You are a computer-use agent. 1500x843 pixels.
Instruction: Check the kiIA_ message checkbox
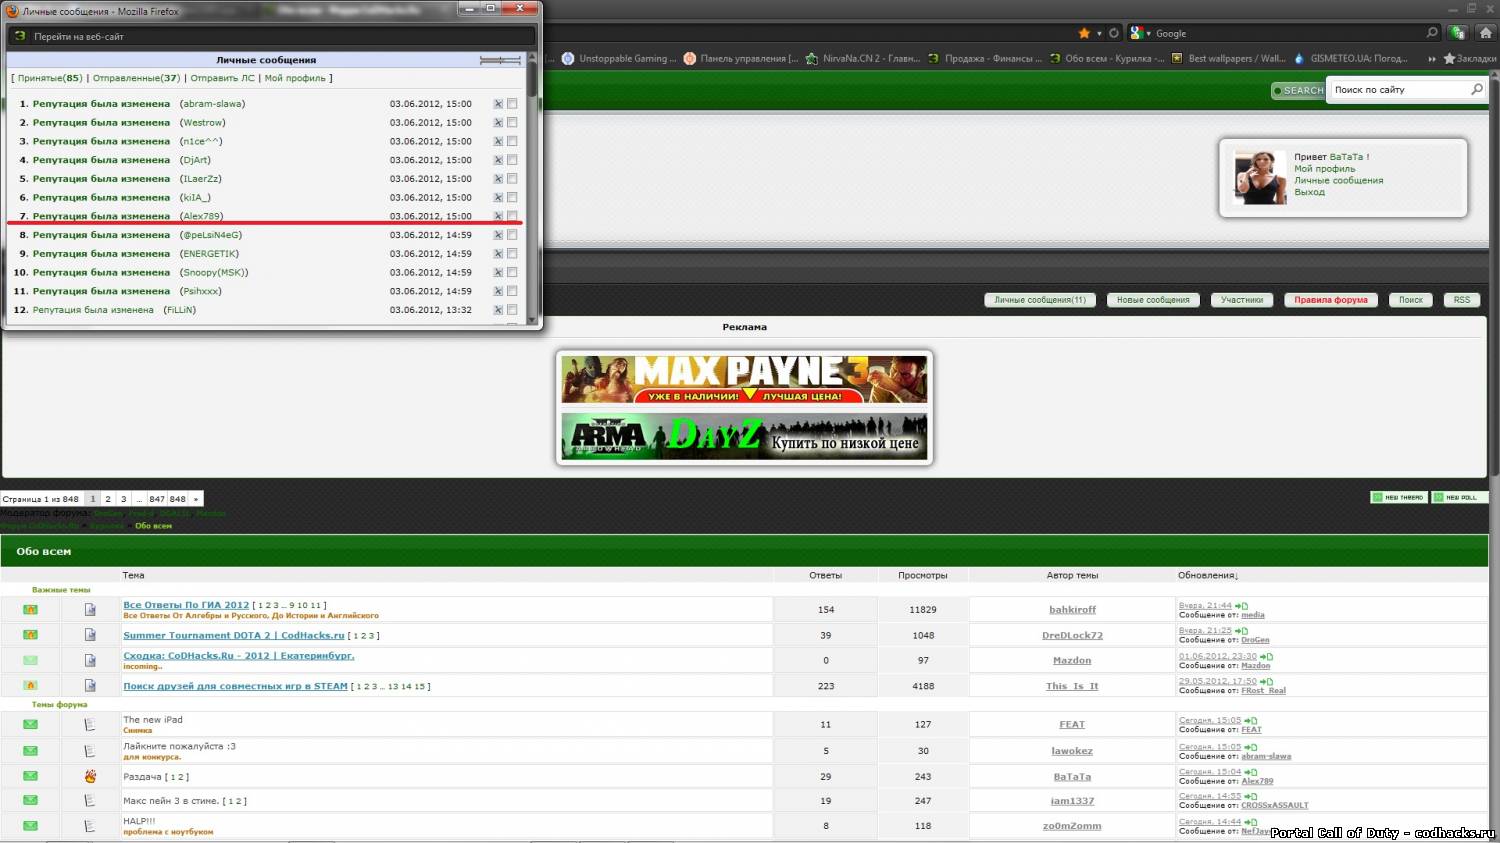512,198
